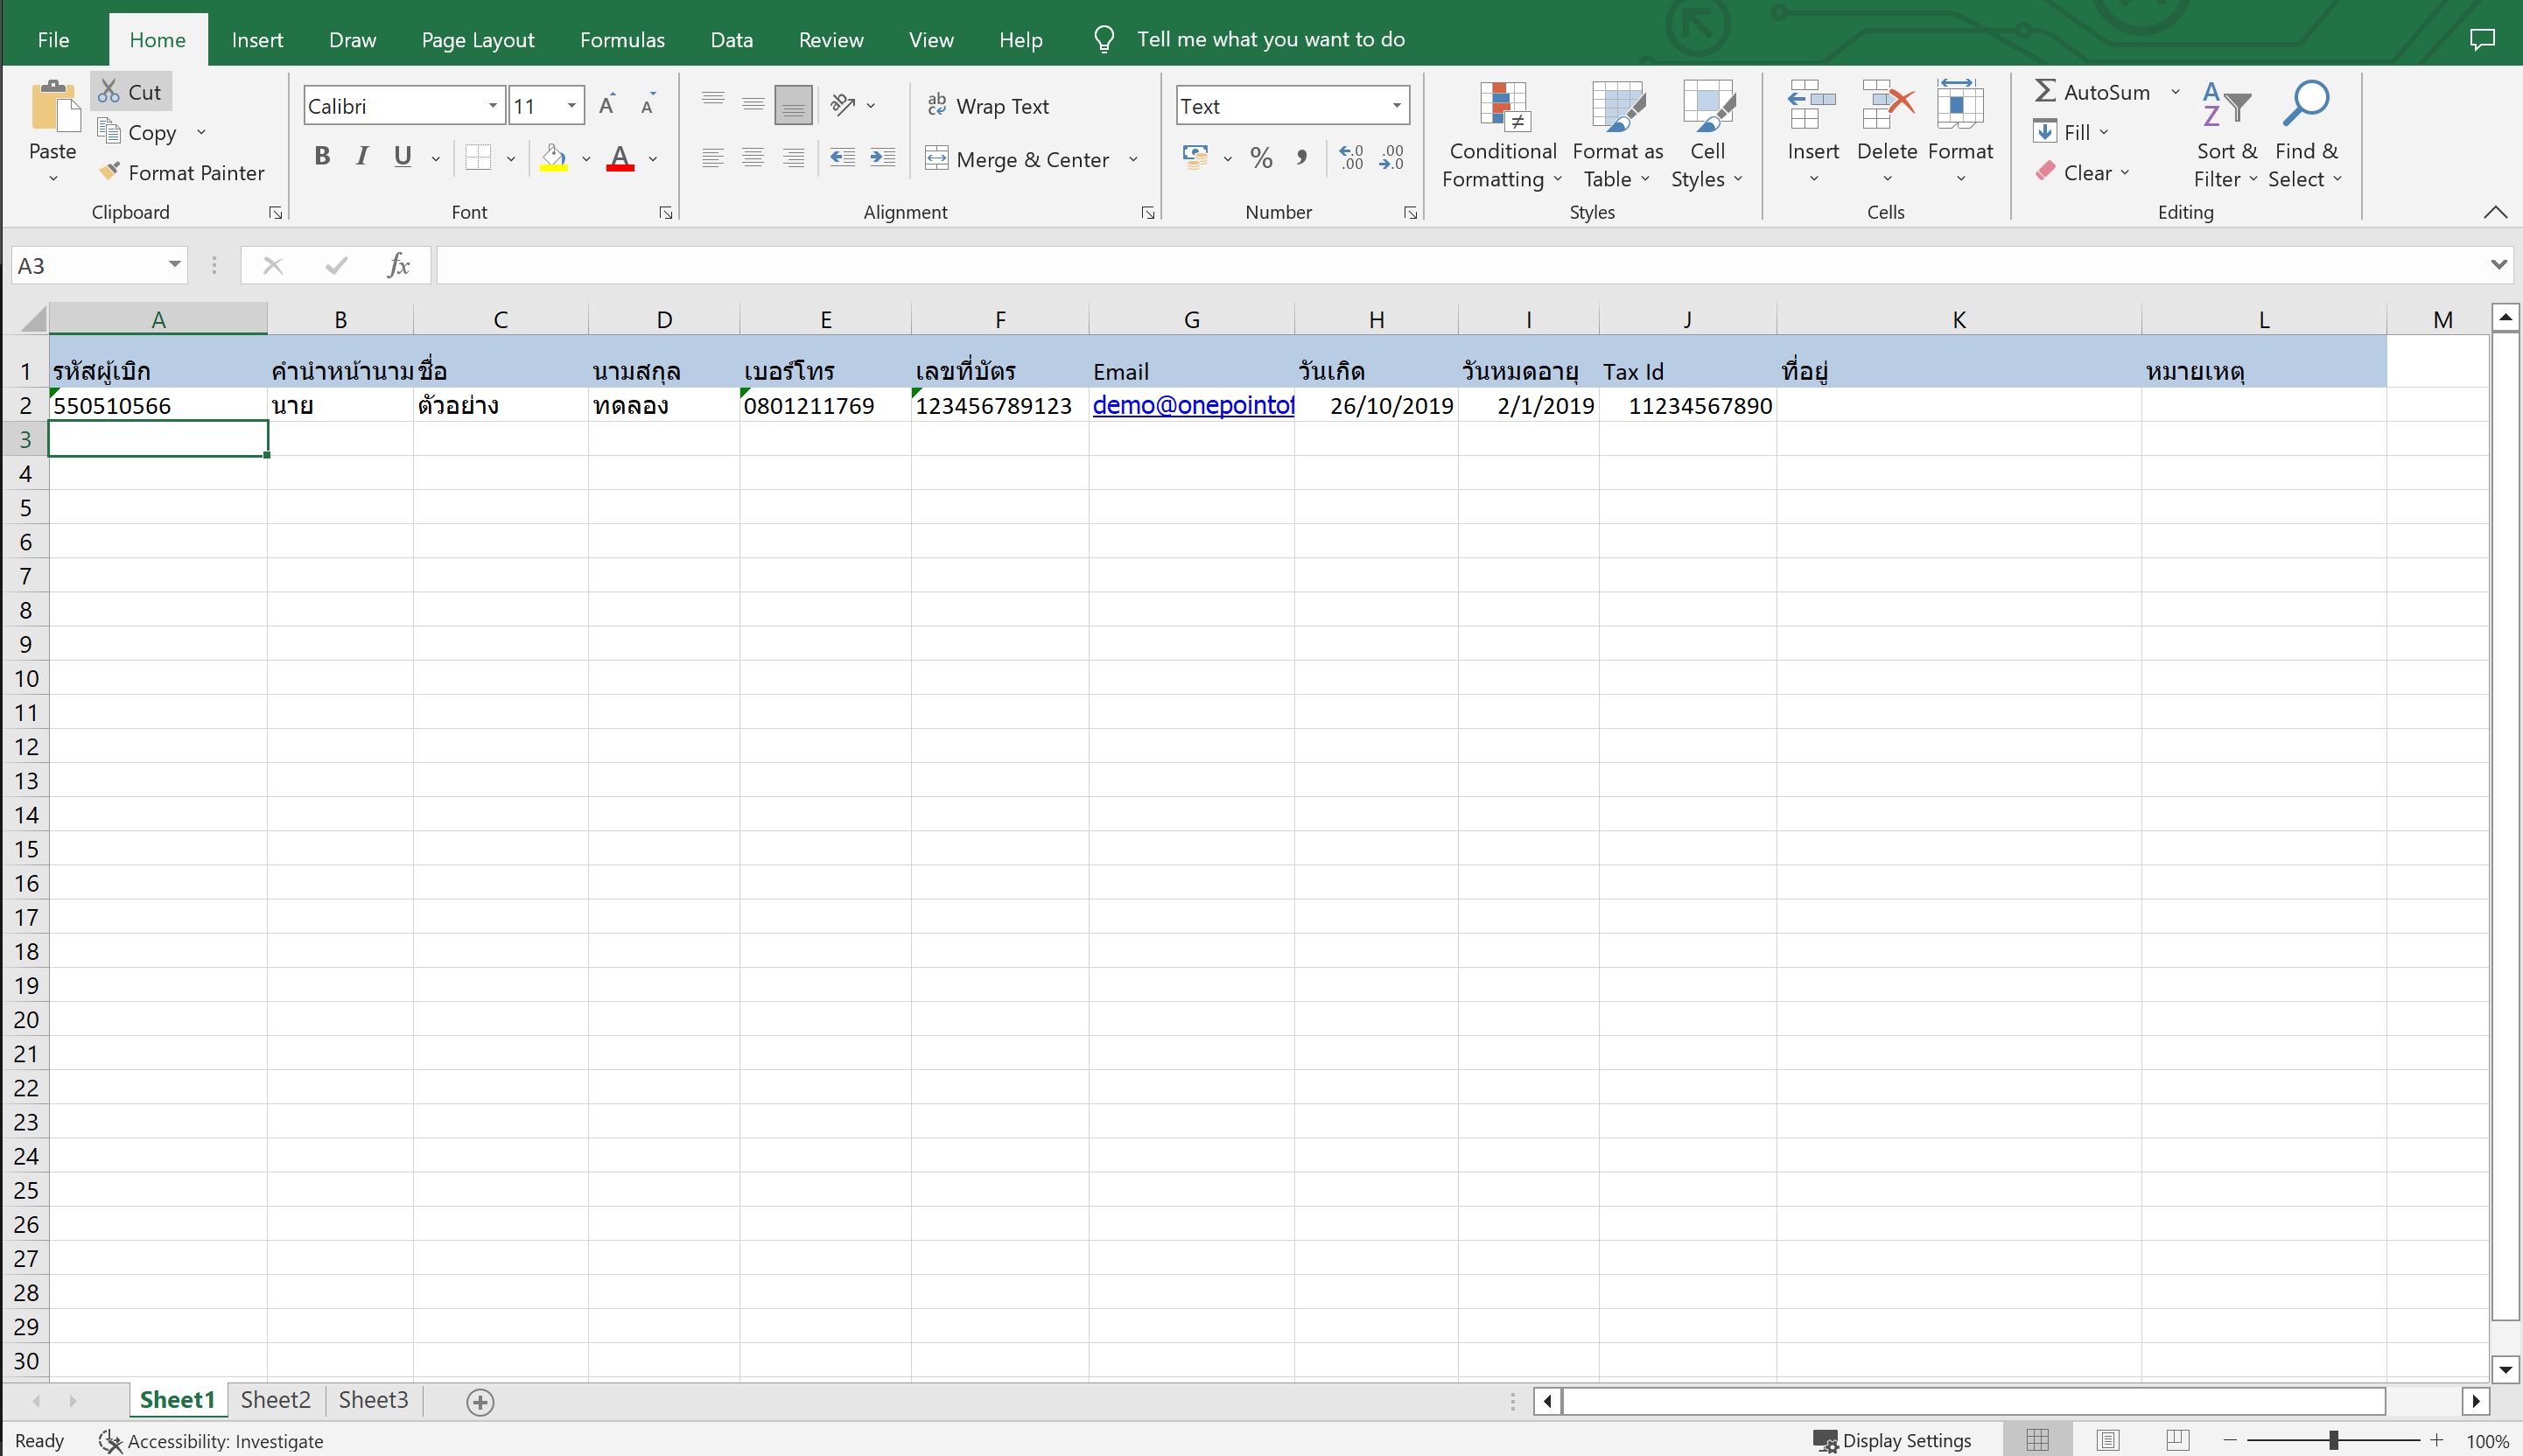Image resolution: width=2523 pixels, height=1456 pixels.
Task: Click Increase Indent icon
Action: [x=883, y=158]
